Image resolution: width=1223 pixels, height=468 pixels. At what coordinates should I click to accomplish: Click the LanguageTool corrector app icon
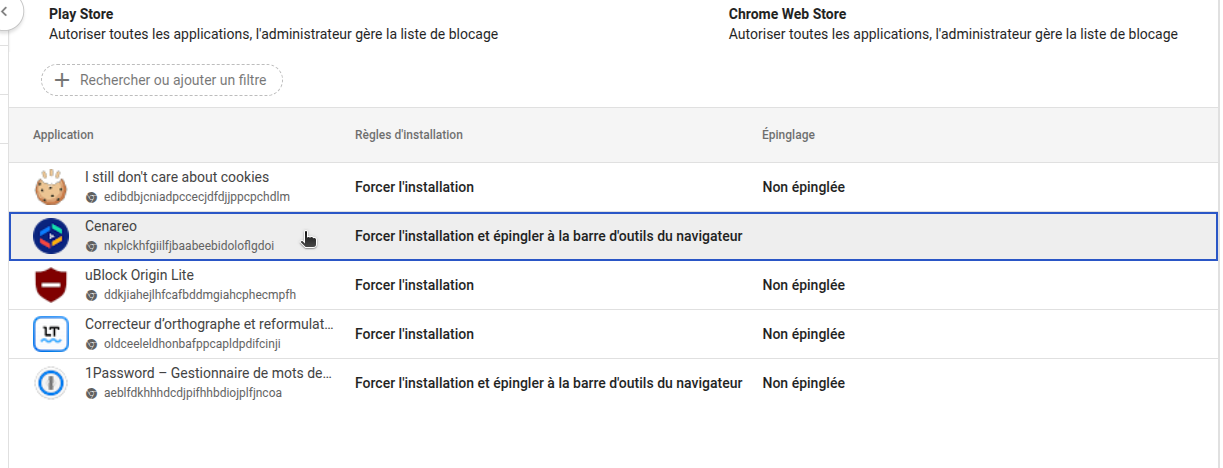(50, 334)
